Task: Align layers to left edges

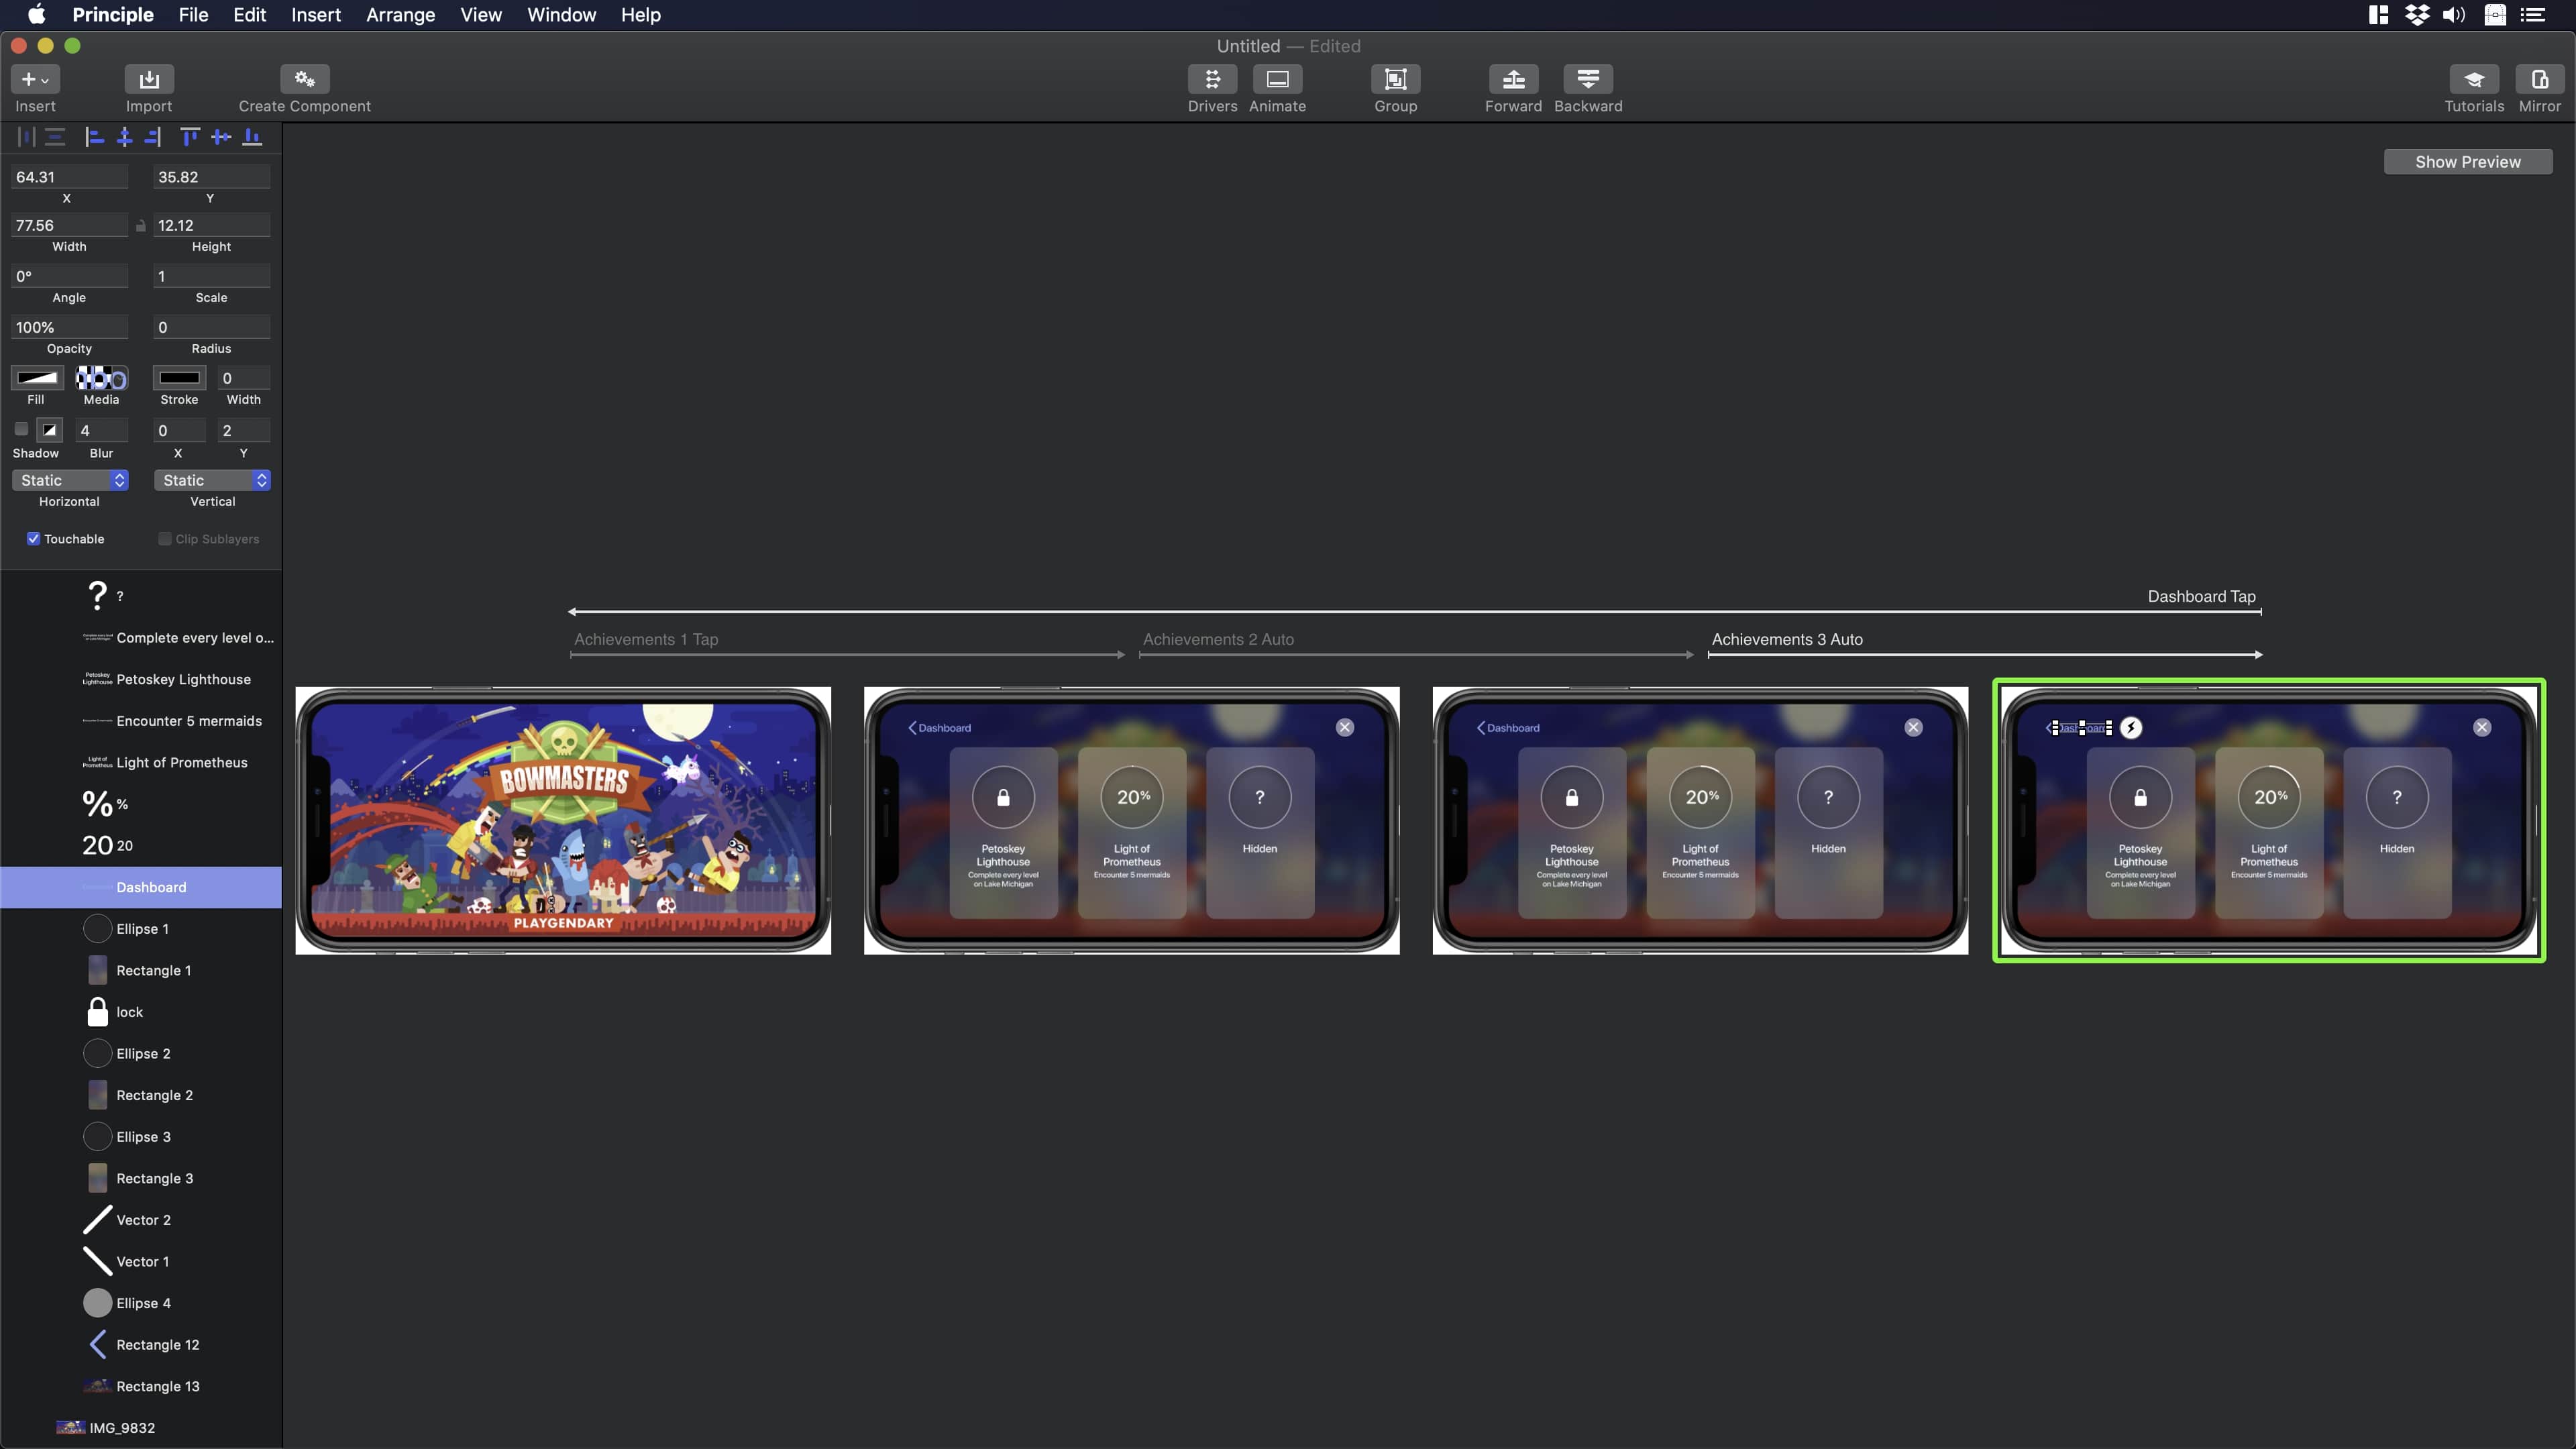Action: [x=95, y=137]
